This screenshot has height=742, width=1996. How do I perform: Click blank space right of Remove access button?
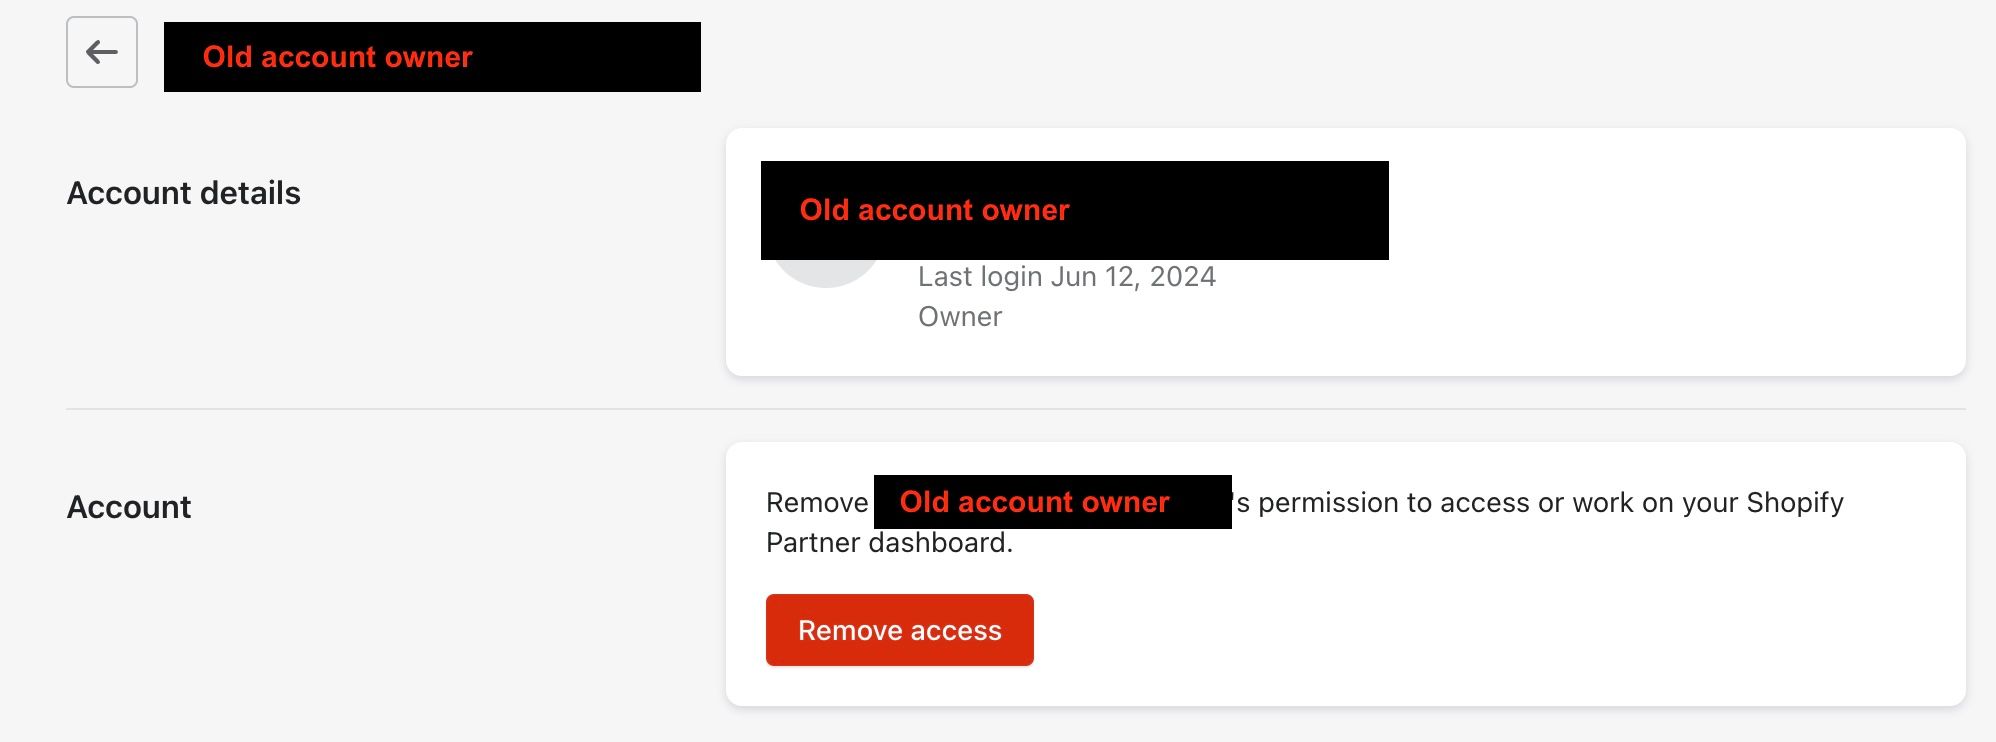point(1450,630)
